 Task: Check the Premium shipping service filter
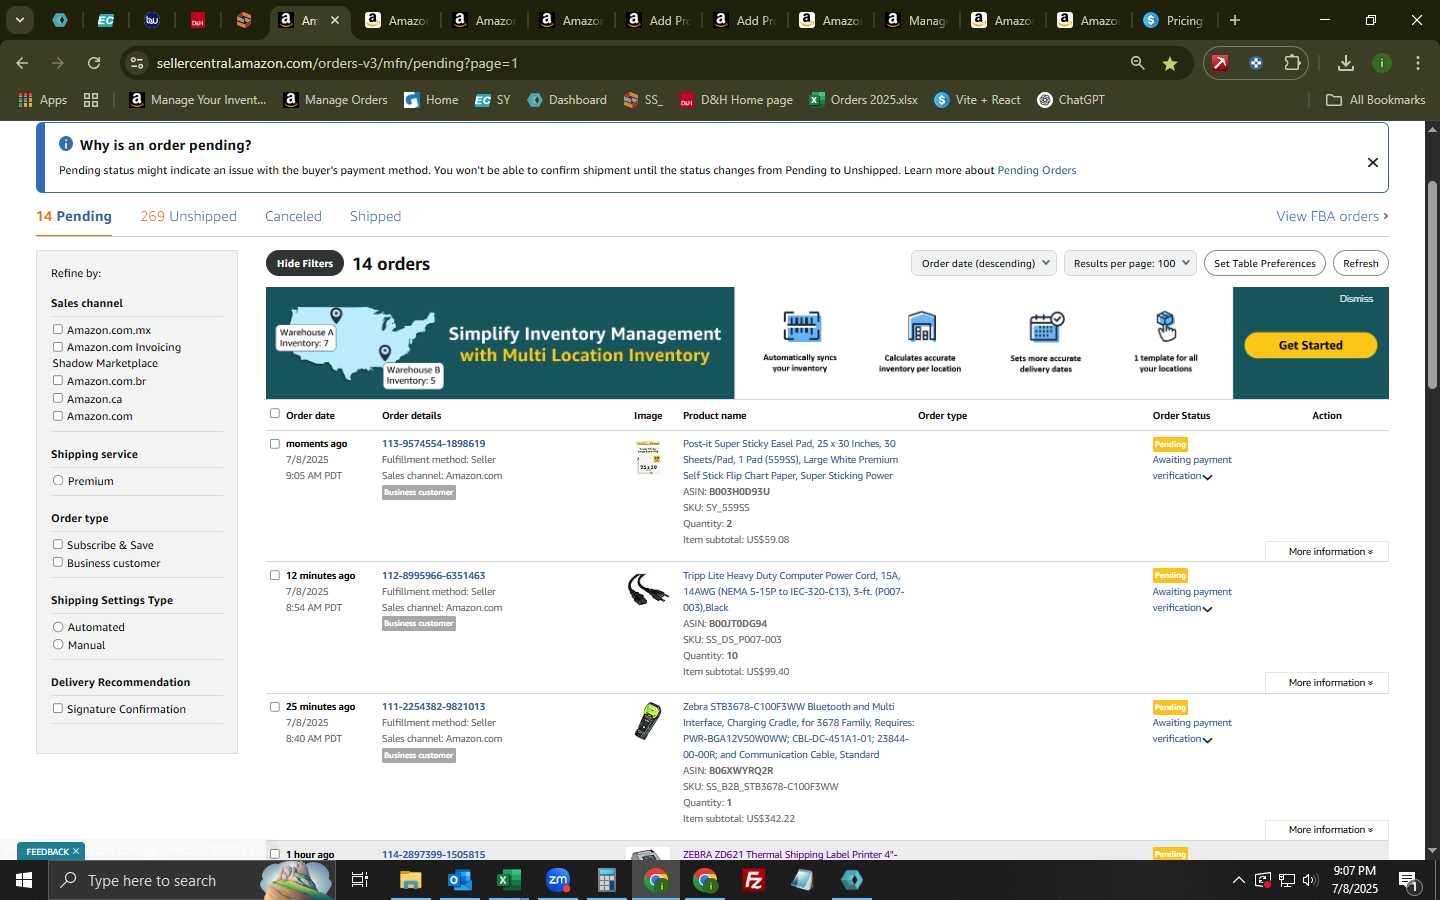point(58,480)
